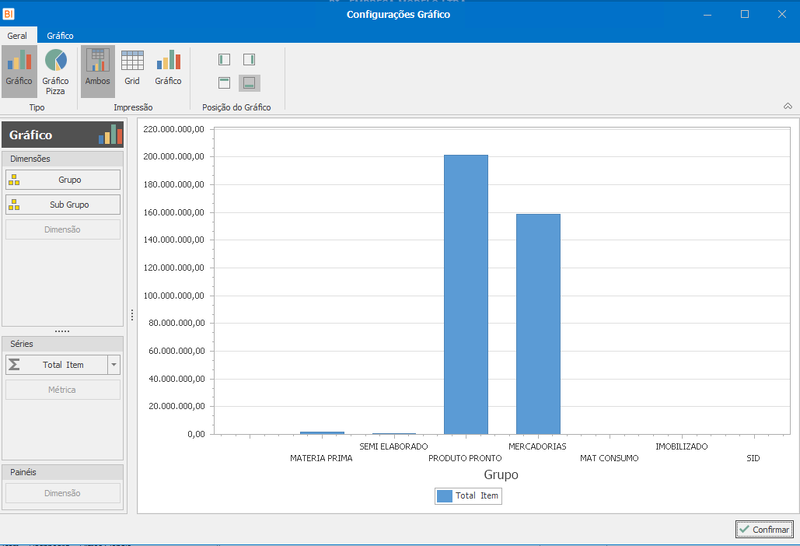Select the Gráfico bar chart type
Screen dimensions: 800x546
pos(19,71)
